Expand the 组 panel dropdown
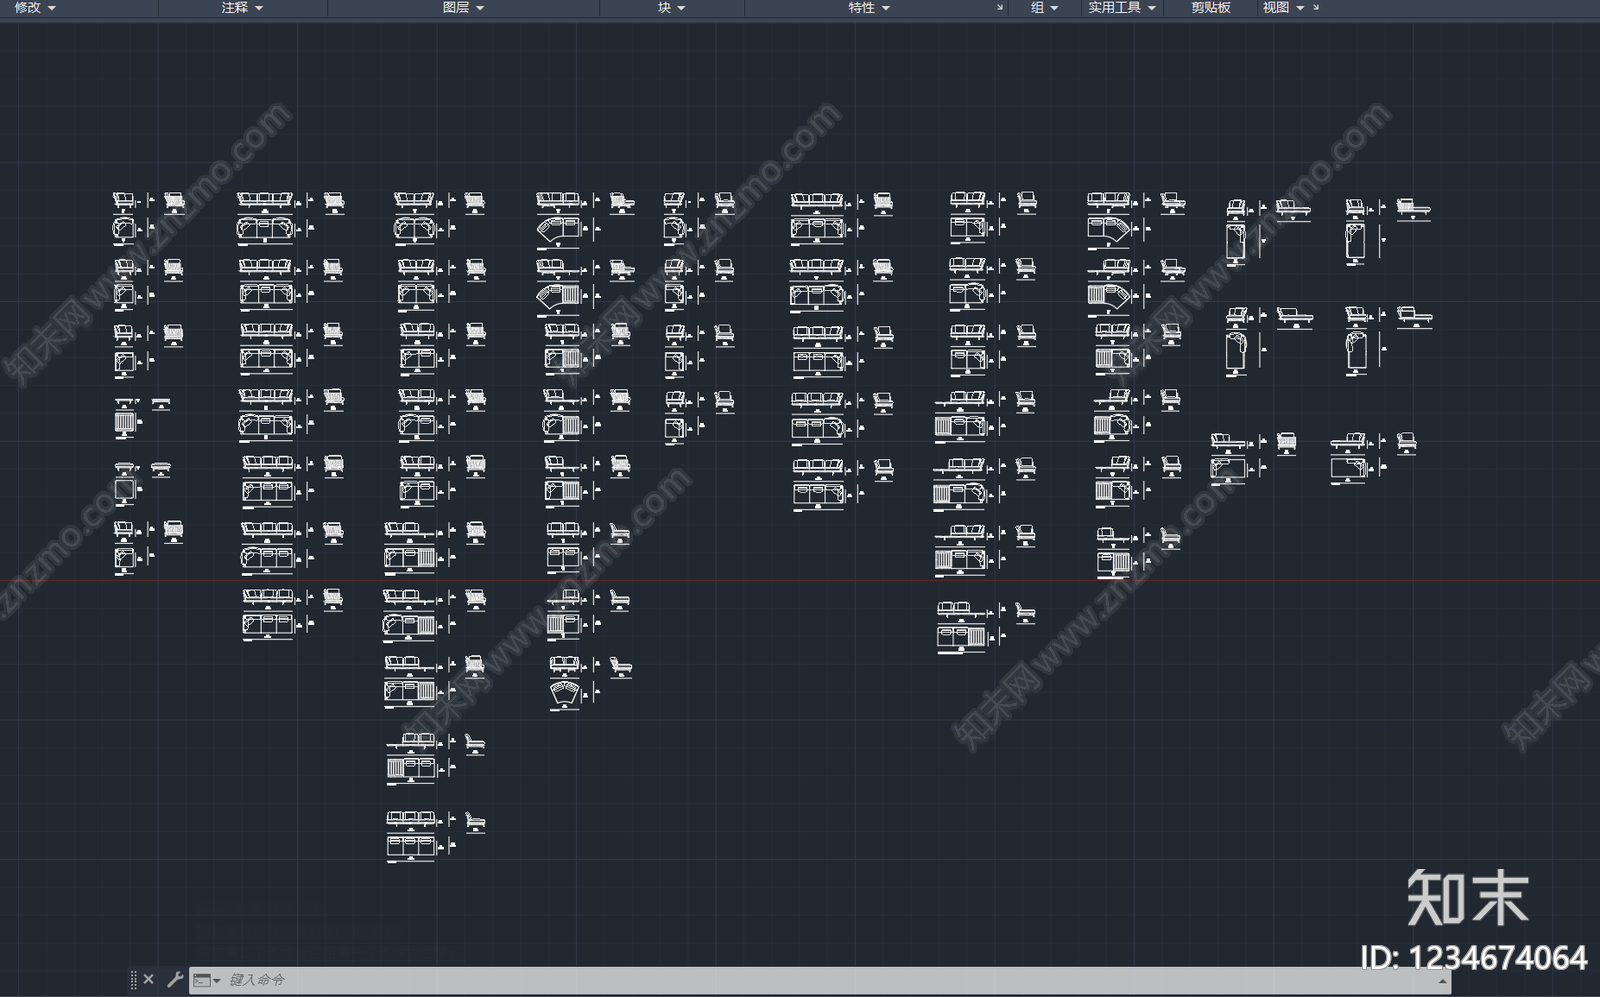The image size is (1600, 997). click(x=1045, y=7)
